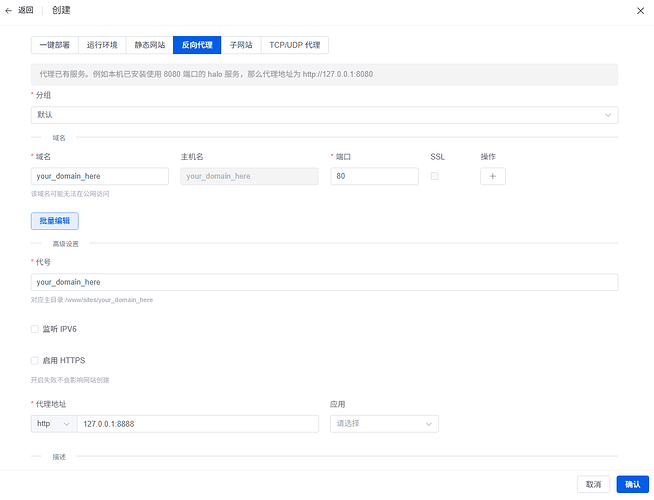Switch to the 一键部署 tab

coord(55,45)
